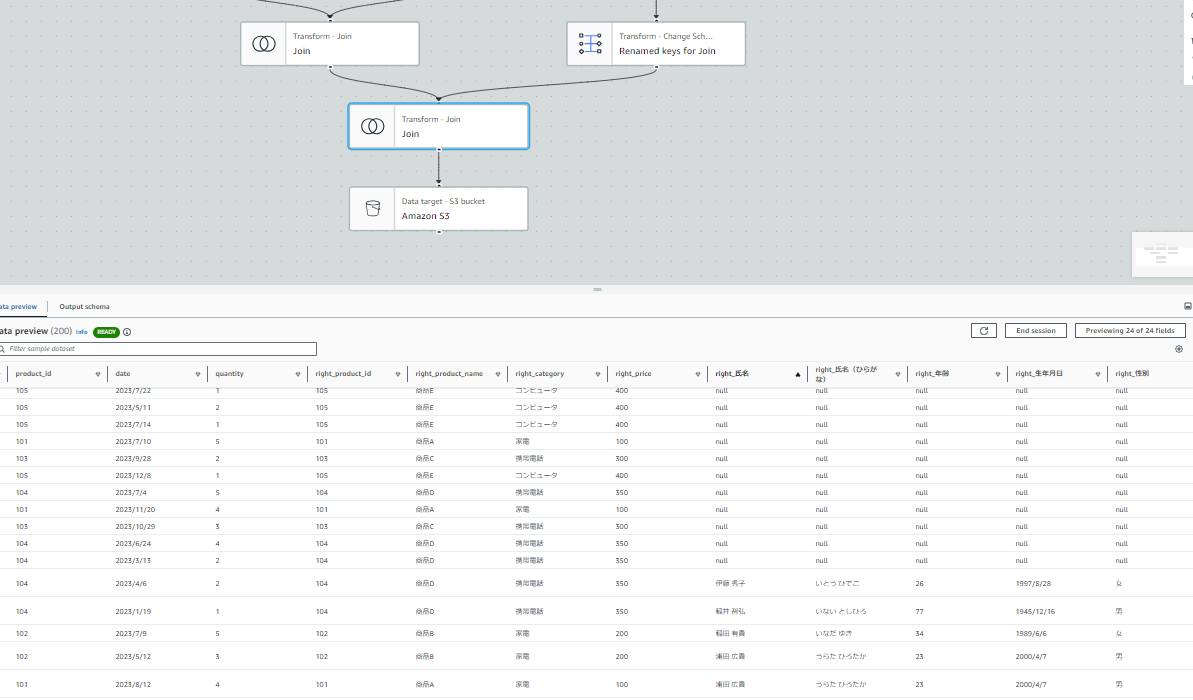The width and height of the screenshot is (1193, 700).
Task: Sort by the right_年齢 column arrow
Action: point(997,374)
